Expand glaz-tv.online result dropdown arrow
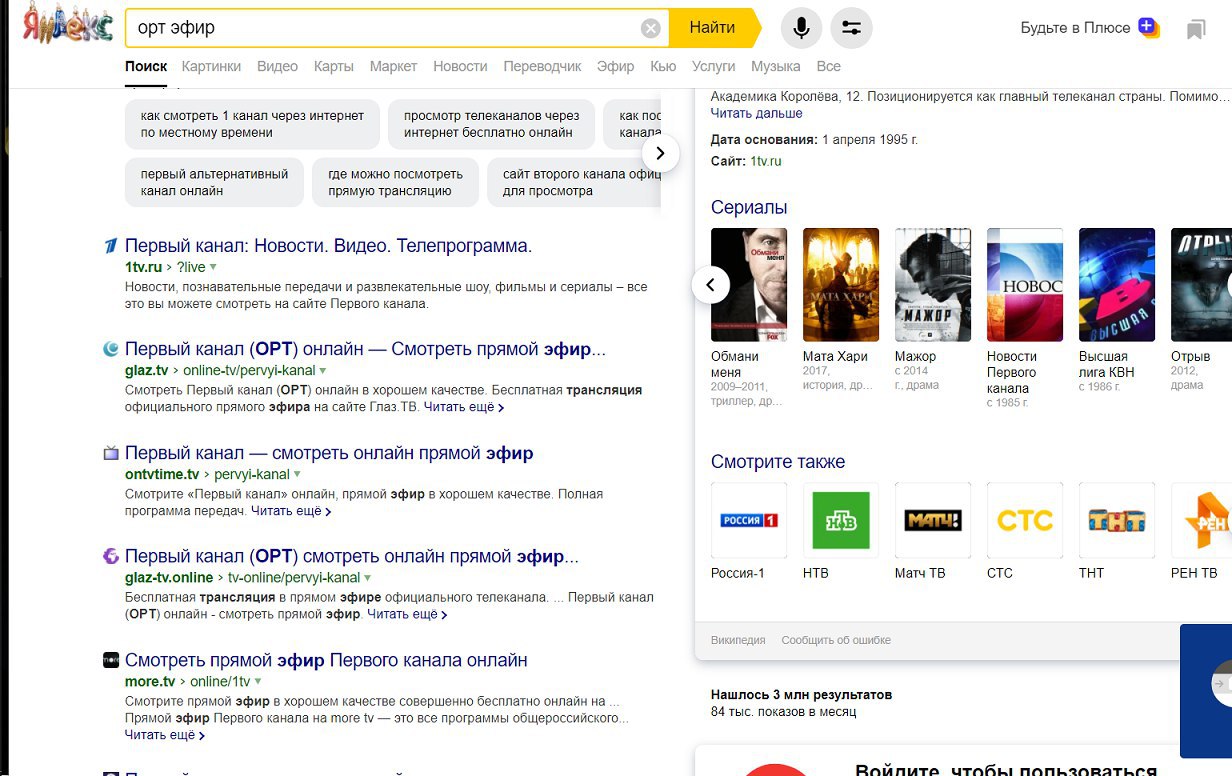This screenshot has width=1232, height=776. [x=367, y=578]
